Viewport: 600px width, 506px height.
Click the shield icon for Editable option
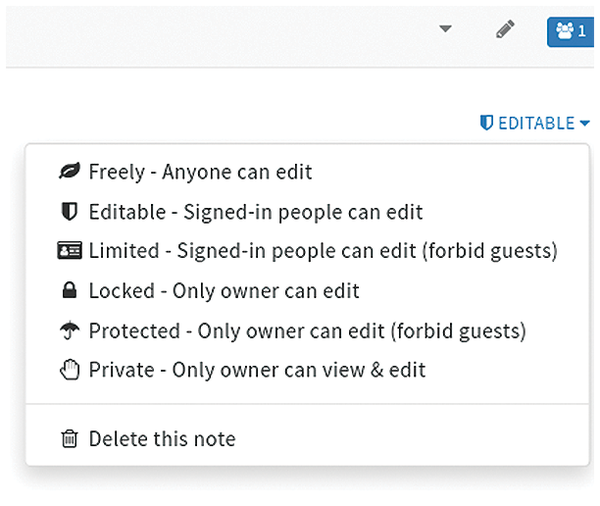(69, 211)
